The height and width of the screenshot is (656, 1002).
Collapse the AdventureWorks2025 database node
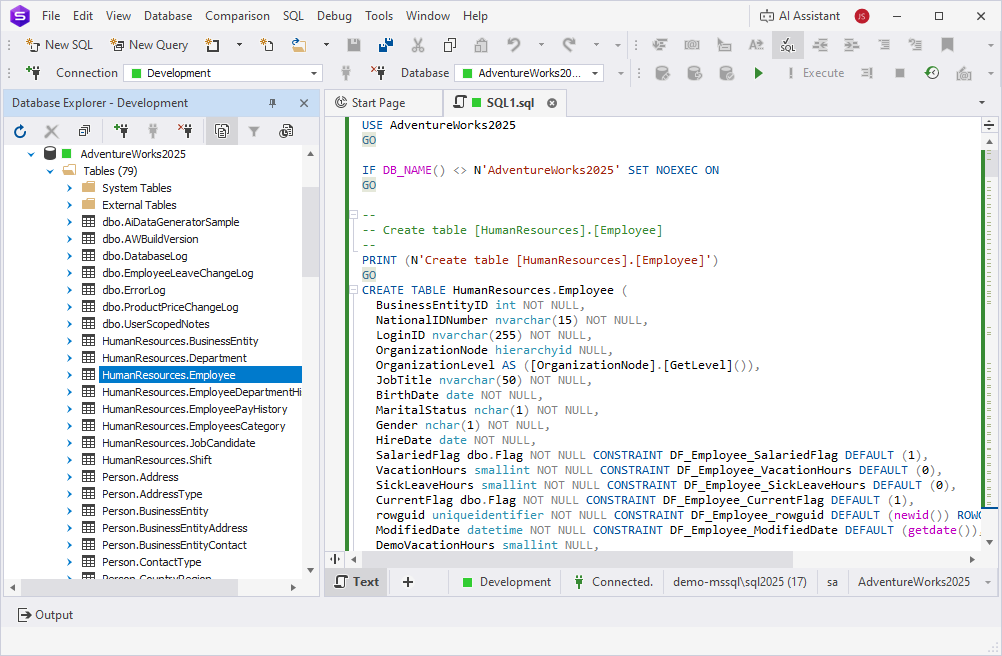31,154
